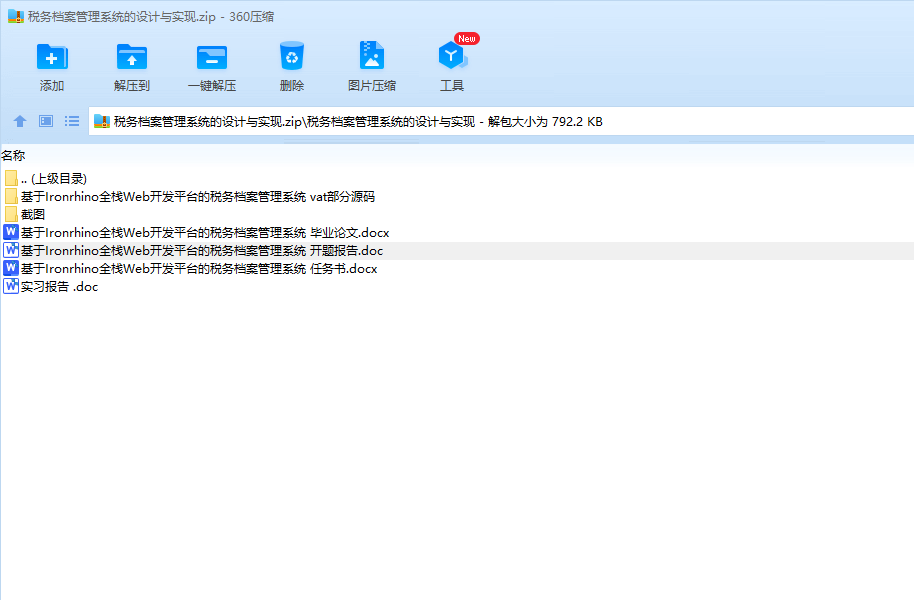The width and height of the screenshot is (914, 600).
Task: Click the 删除 recycle bin icon
Action: pos(291,56)
